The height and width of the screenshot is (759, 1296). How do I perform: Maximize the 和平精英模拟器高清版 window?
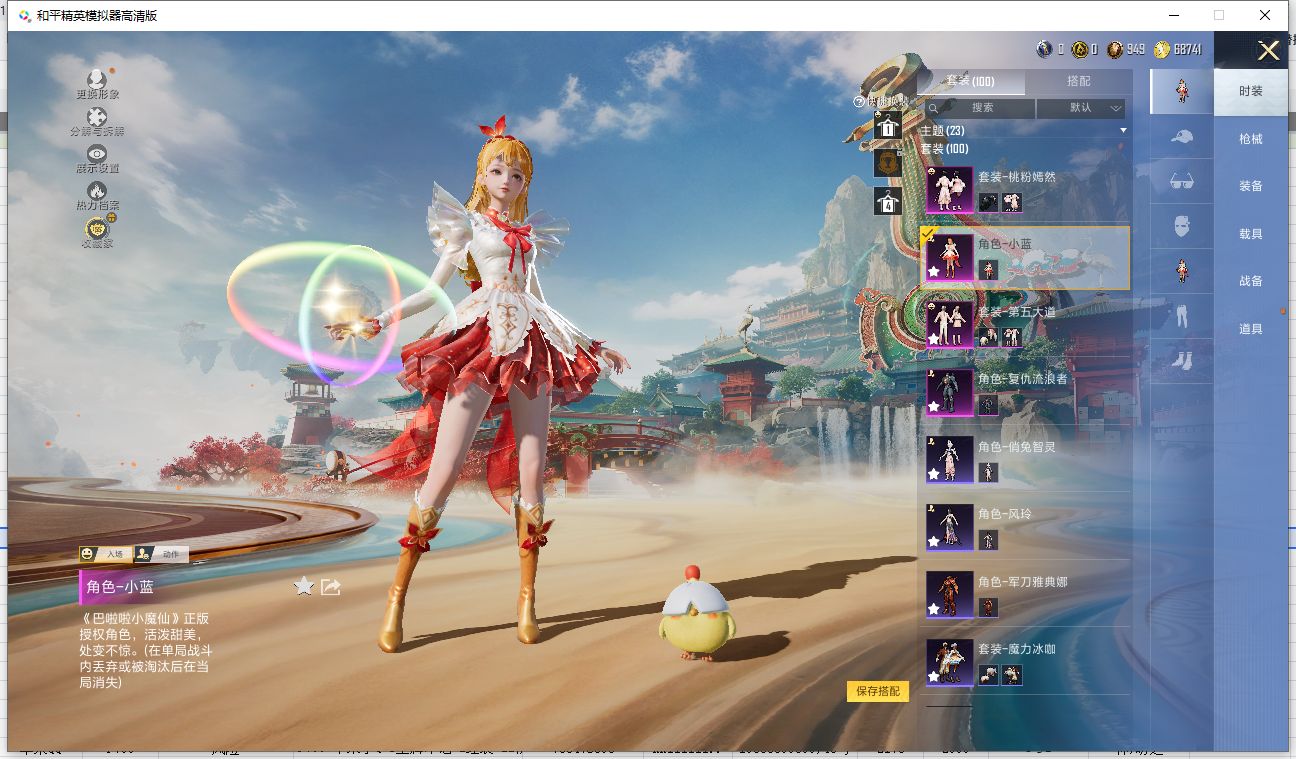[1219, 15]
